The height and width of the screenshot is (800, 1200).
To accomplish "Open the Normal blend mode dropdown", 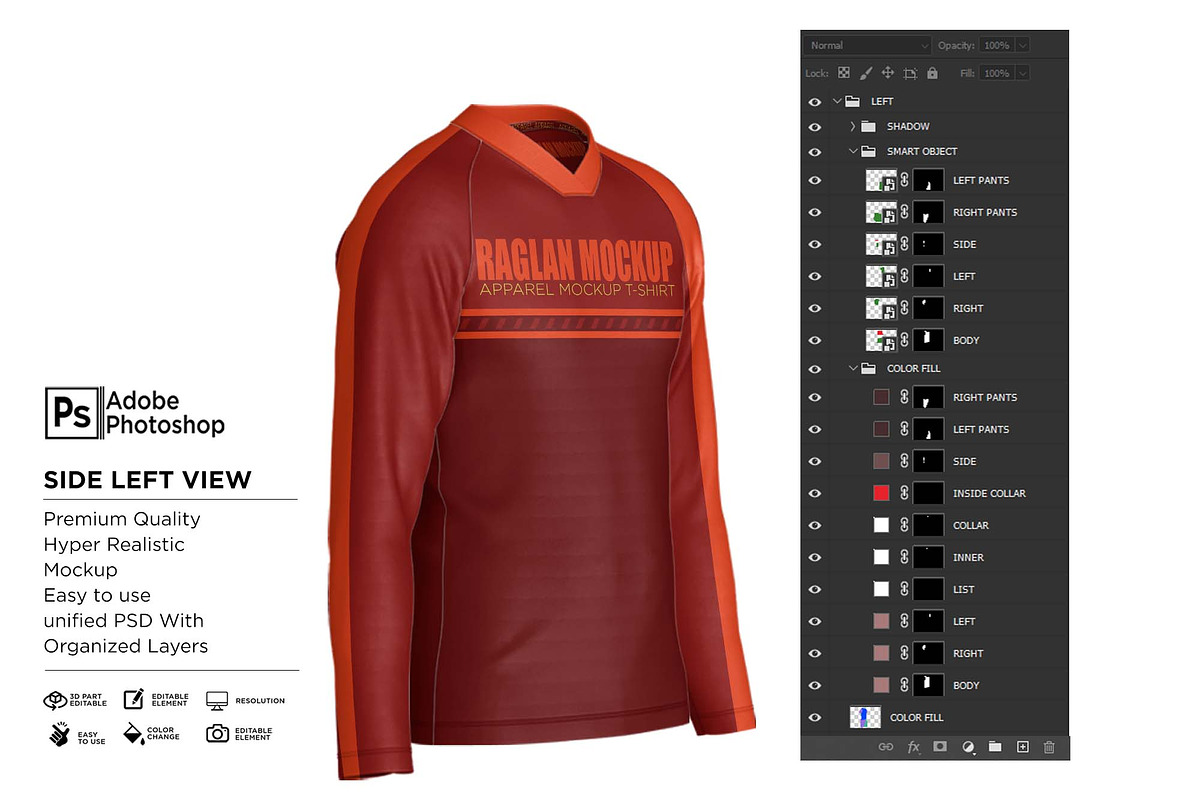I will coord(868,45).
